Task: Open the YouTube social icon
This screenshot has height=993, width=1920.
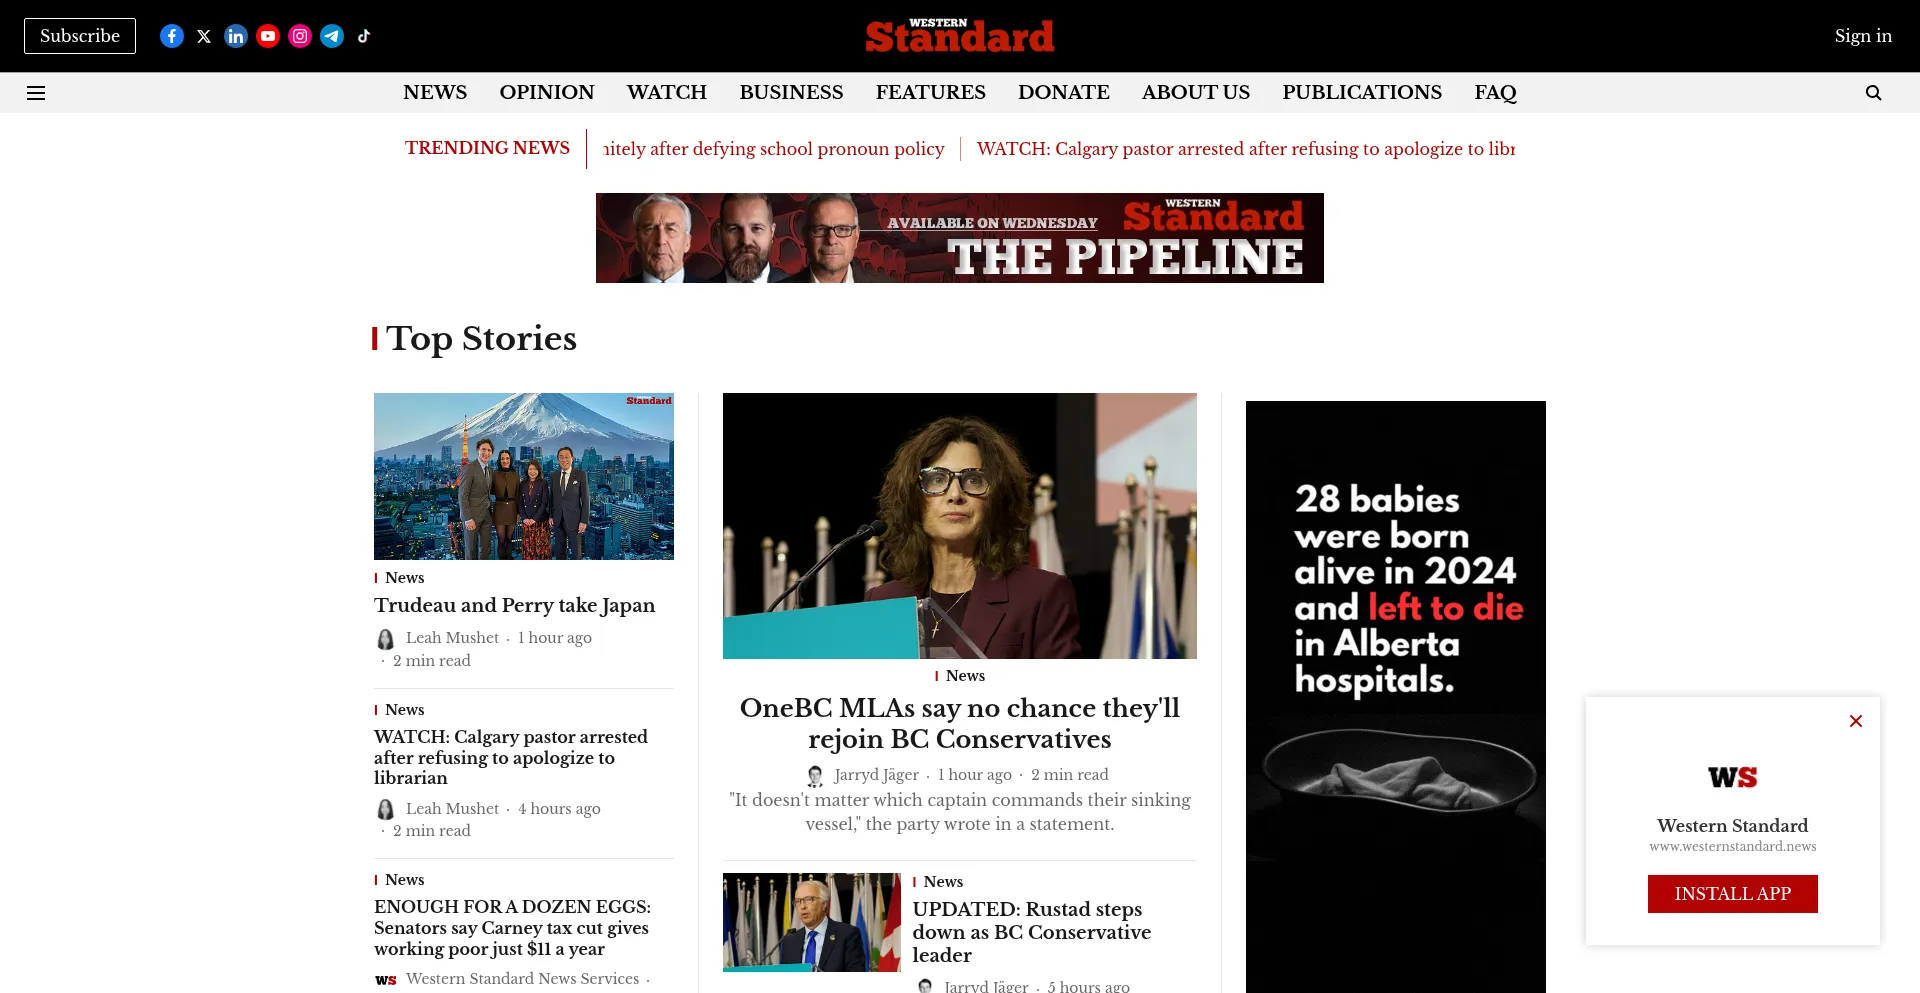Action: click(x=268, y=36)
